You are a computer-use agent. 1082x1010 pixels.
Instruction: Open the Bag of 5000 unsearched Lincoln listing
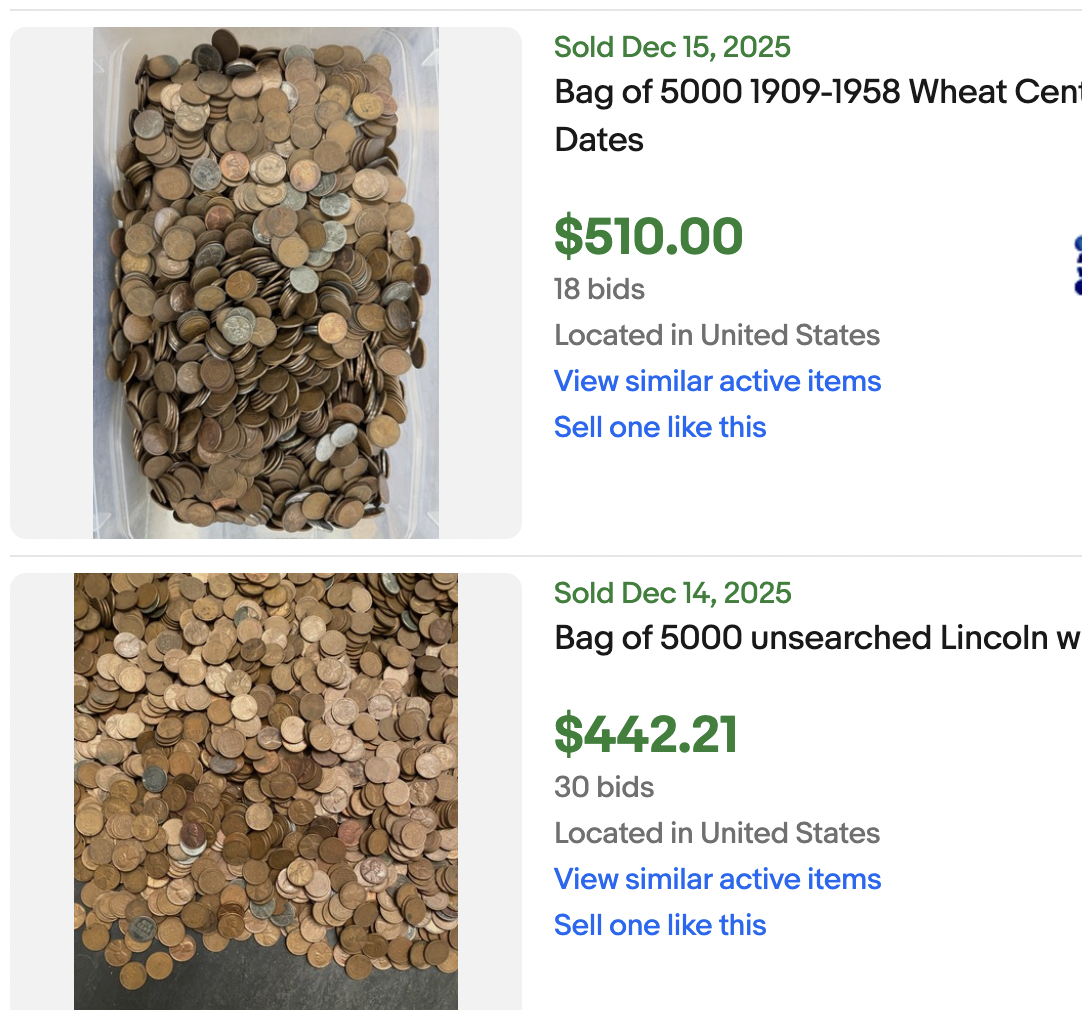(x=817, y=638)
